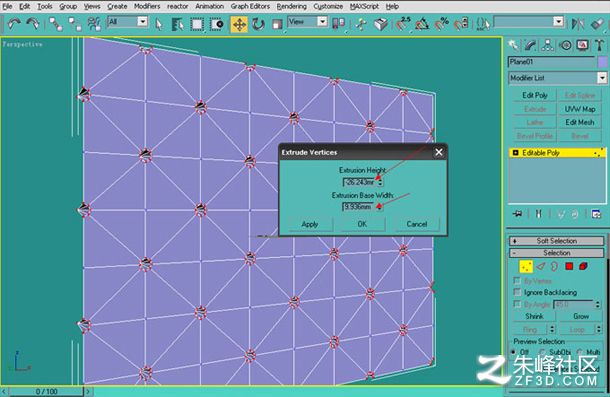Open the Utilities hammer panel icon
Image resolution: width=610 pixels, height=397 pixels.
click(599, 46)
